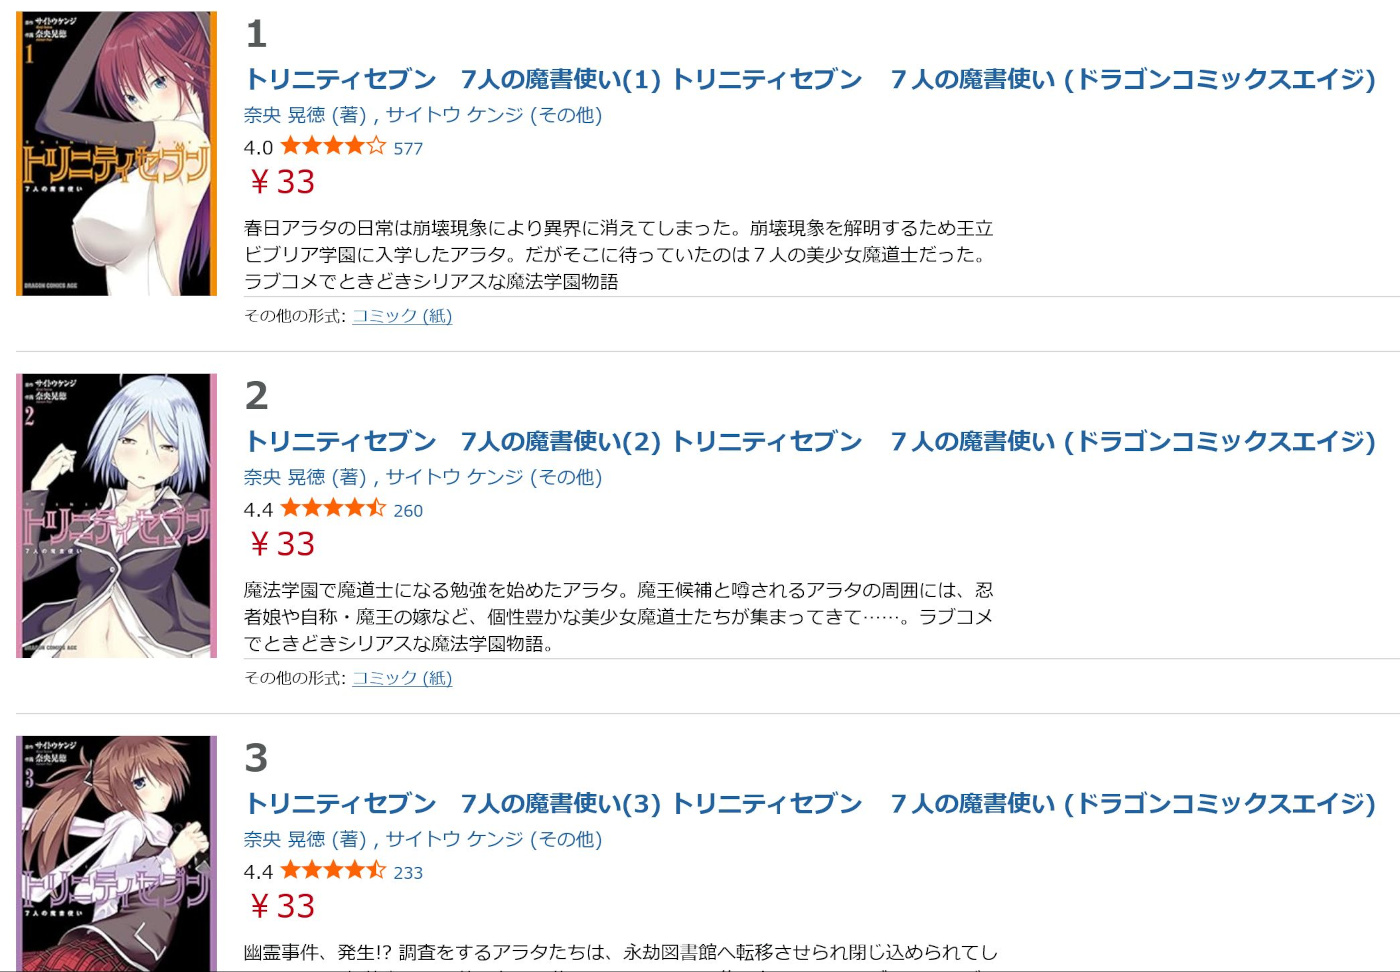This screenshot has width=1400, height=972.
Task: Click the ￥33 price of volume 1
Action: (282, 182)
